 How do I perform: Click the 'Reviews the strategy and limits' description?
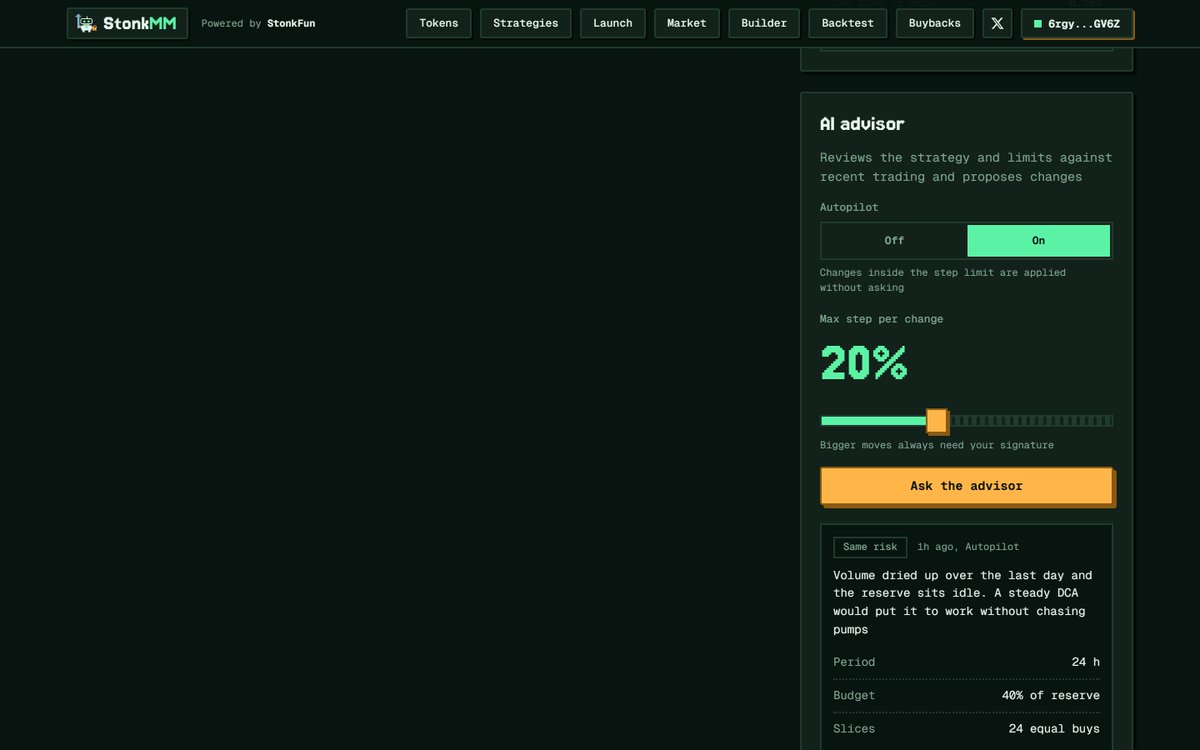(966, 167)
